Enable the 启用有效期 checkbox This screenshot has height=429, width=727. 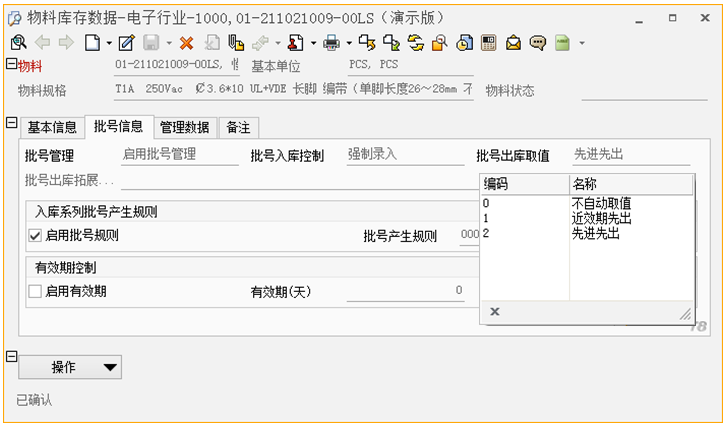coord(35,291)
